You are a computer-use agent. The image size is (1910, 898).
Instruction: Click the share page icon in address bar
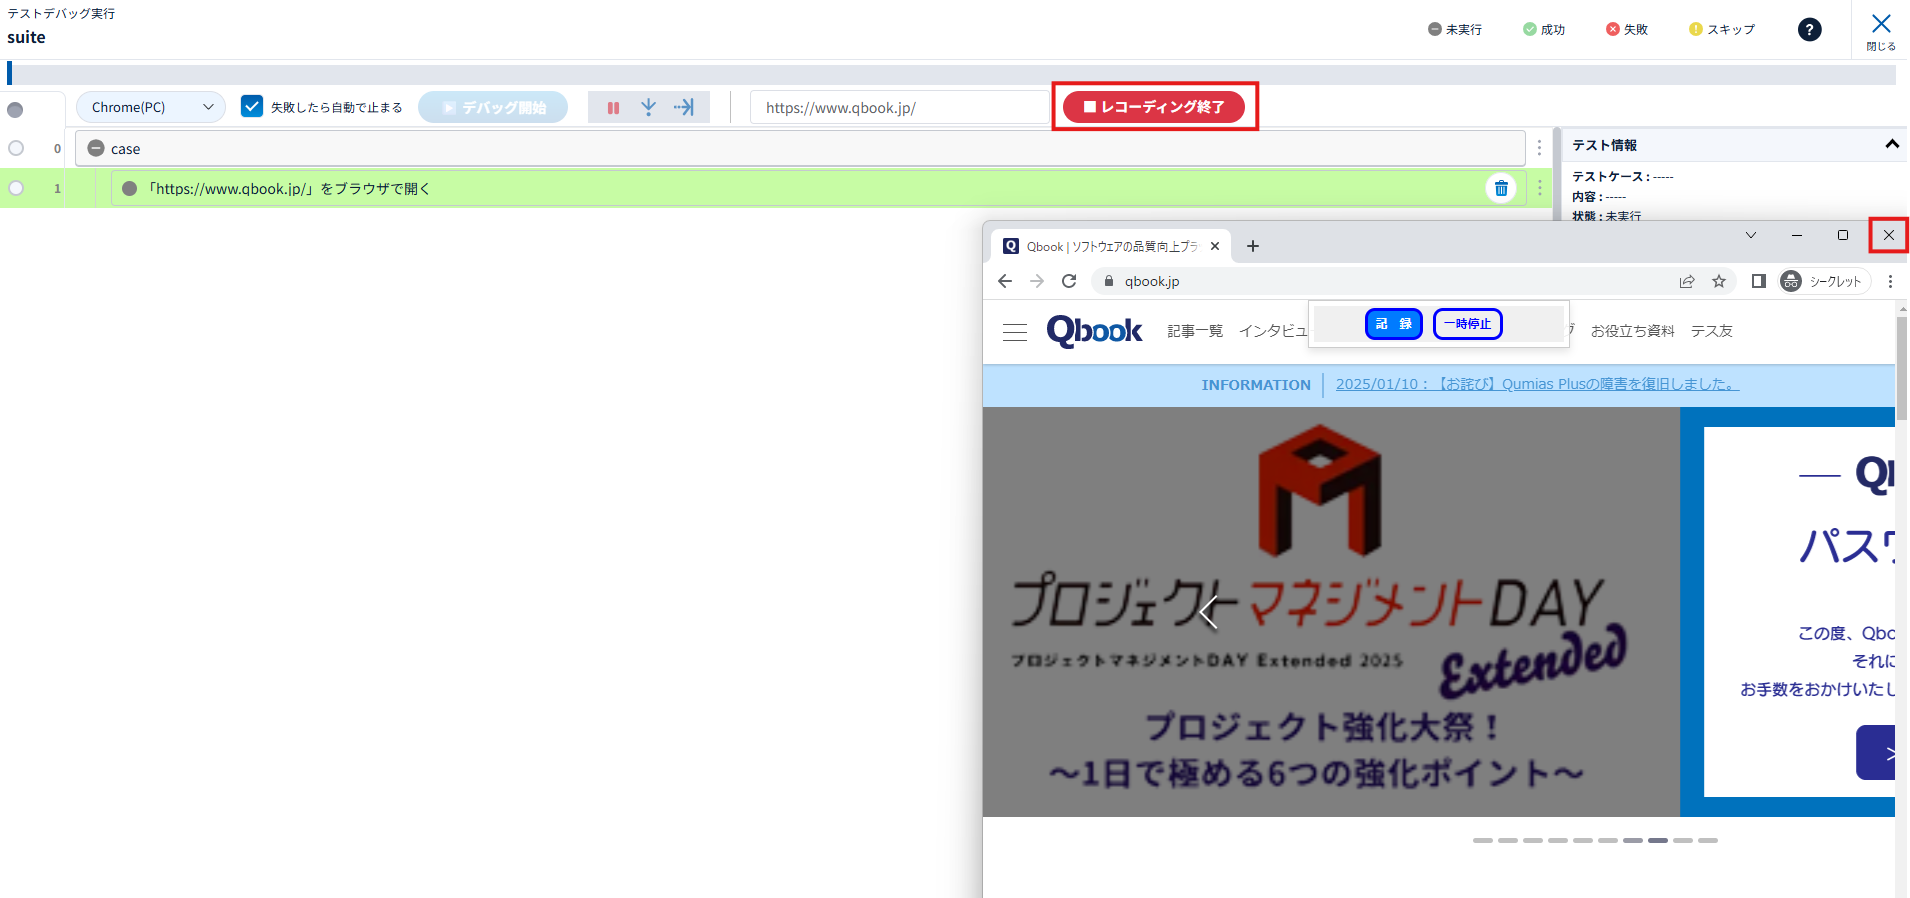click(1687, 281)
